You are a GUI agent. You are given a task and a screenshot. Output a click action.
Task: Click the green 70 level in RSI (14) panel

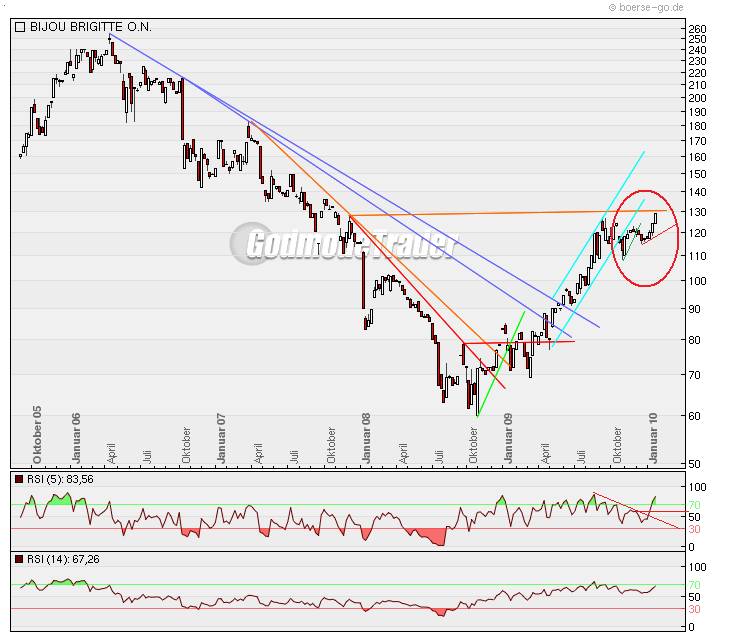695,585
